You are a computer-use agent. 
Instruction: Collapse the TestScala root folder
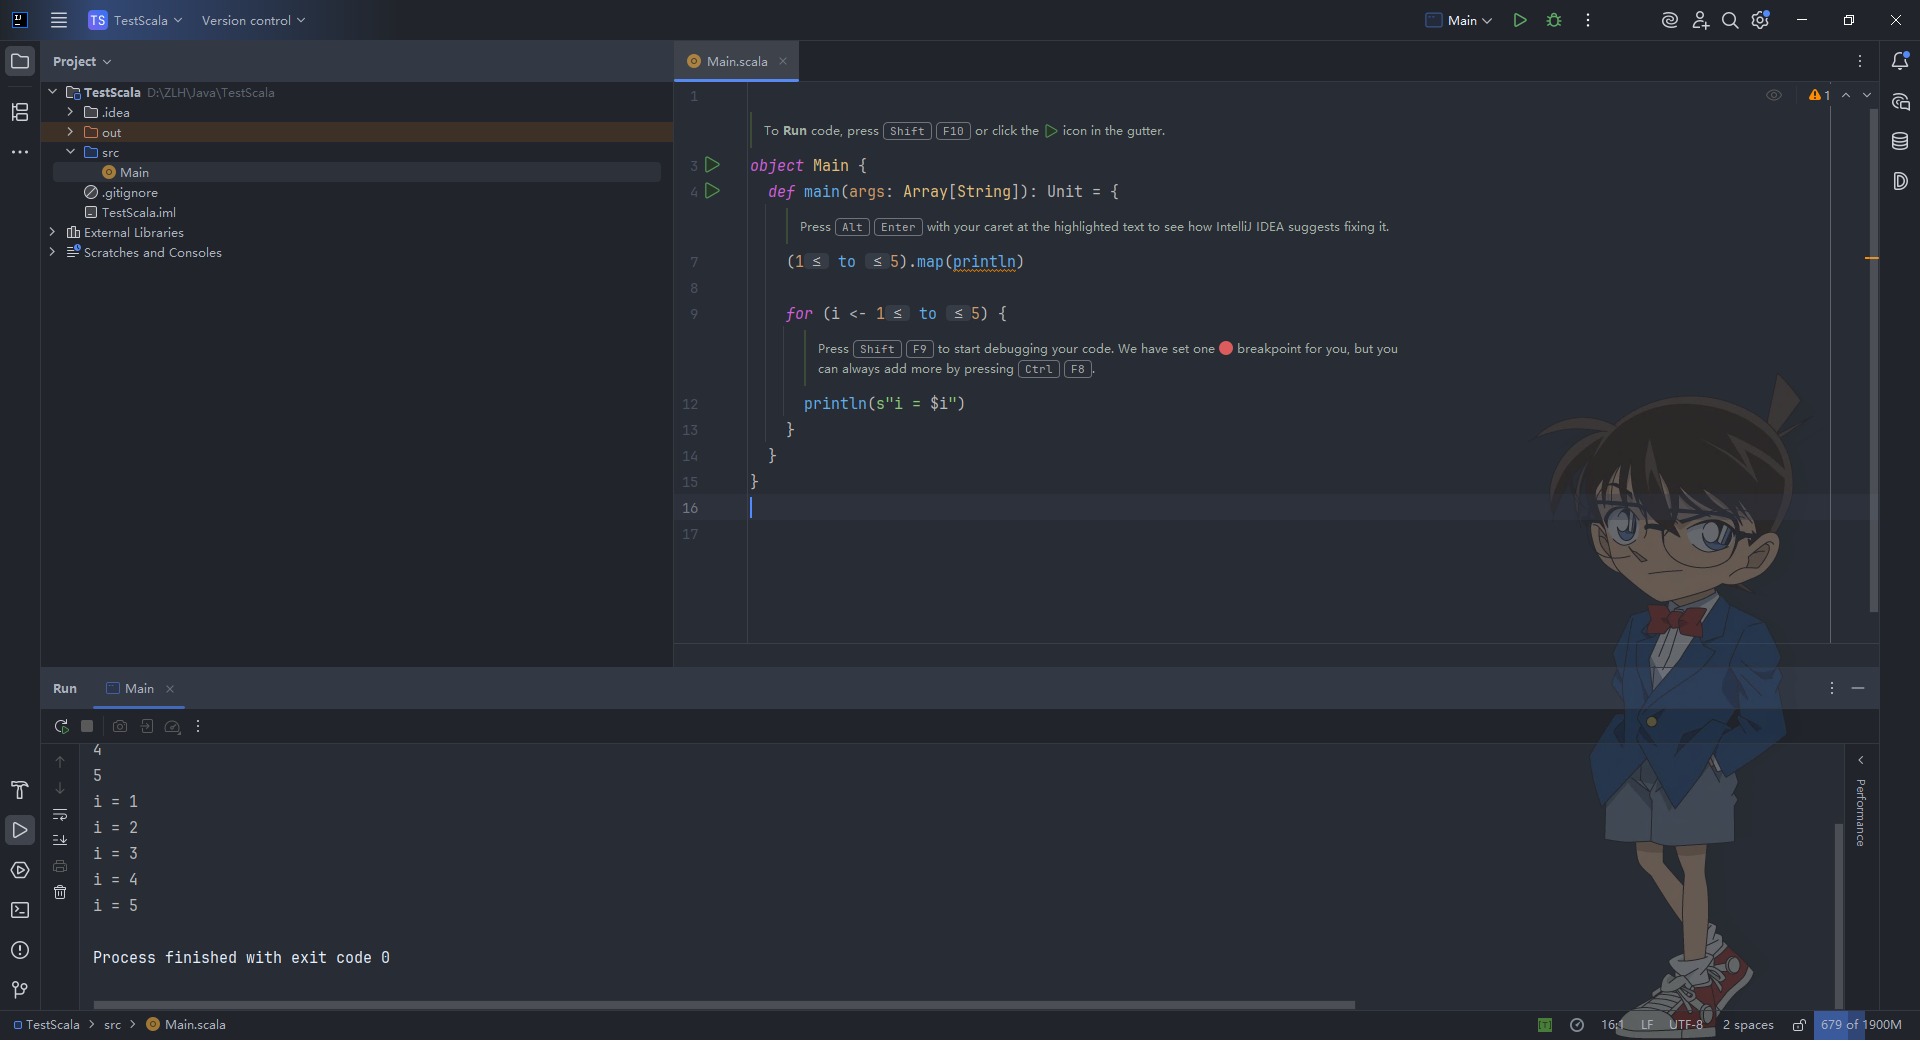coord(53,92)
